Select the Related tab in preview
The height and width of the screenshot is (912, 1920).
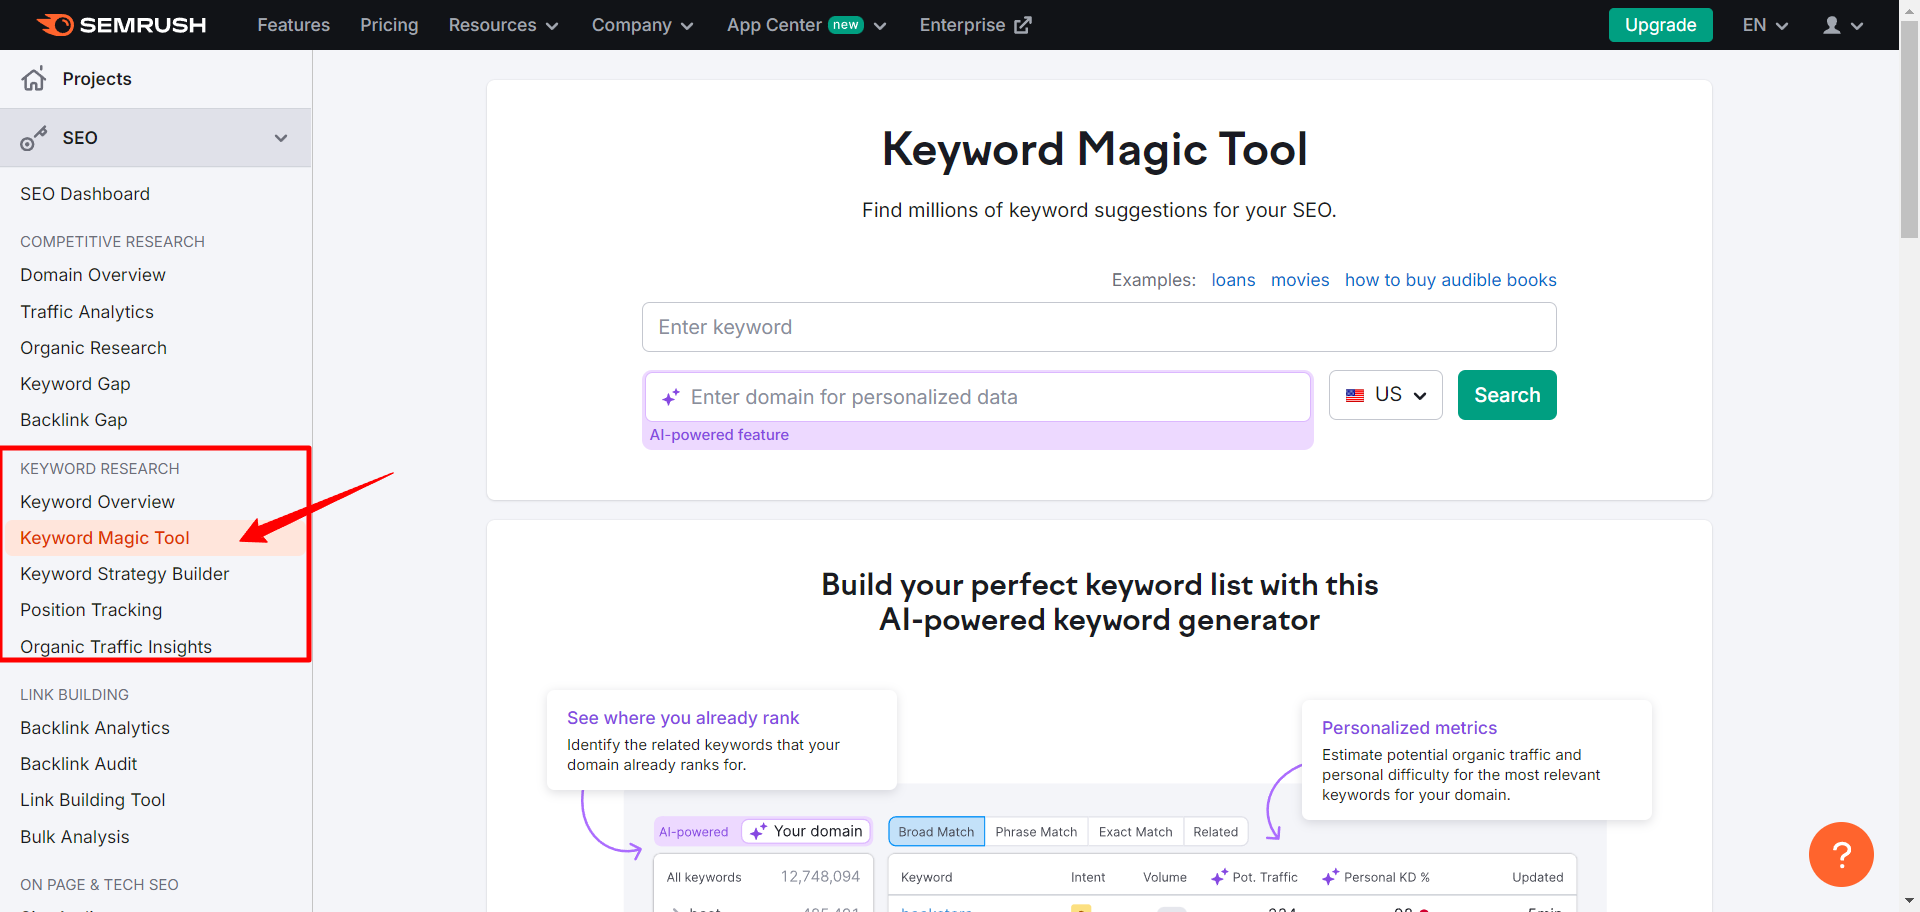point(1215,832)
